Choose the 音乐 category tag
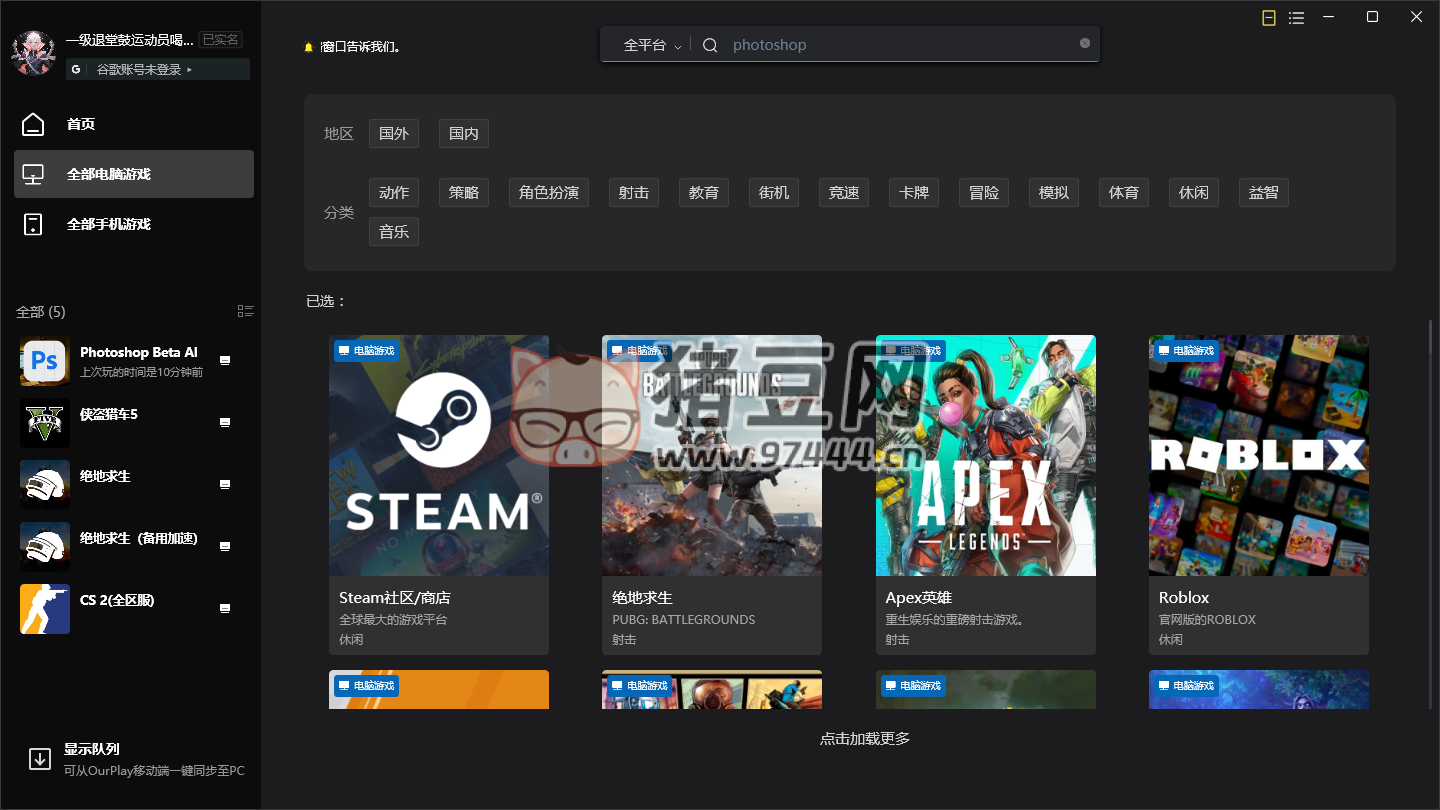1440x810 pixels. (x=394, y=232)
